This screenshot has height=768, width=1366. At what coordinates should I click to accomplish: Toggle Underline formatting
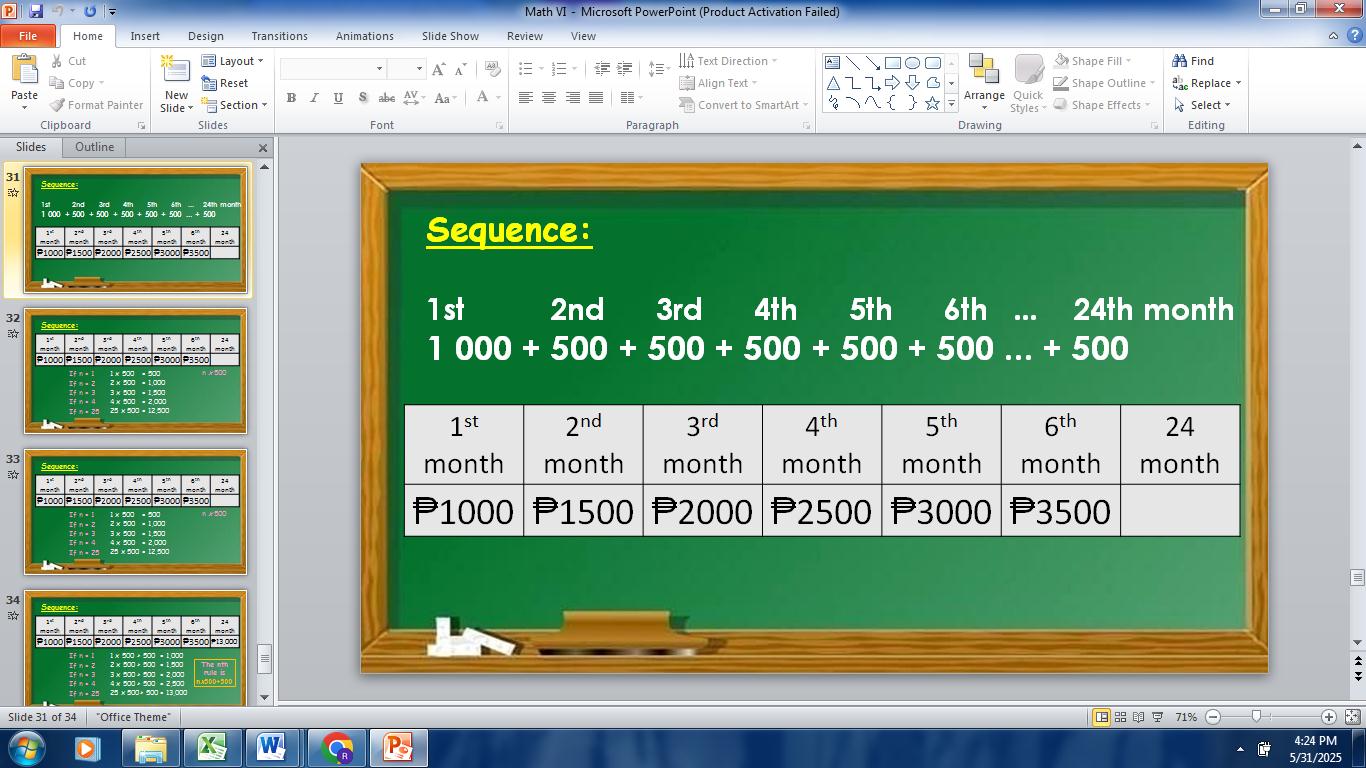coord(338,98)
